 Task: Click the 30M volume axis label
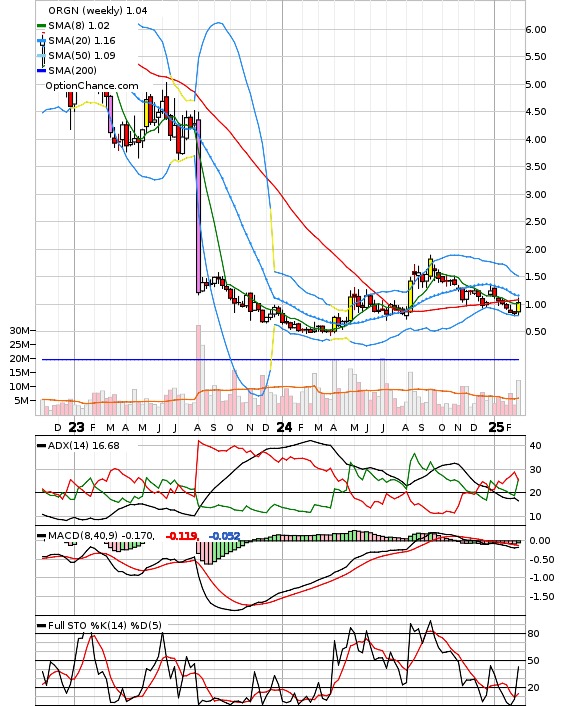19,331
